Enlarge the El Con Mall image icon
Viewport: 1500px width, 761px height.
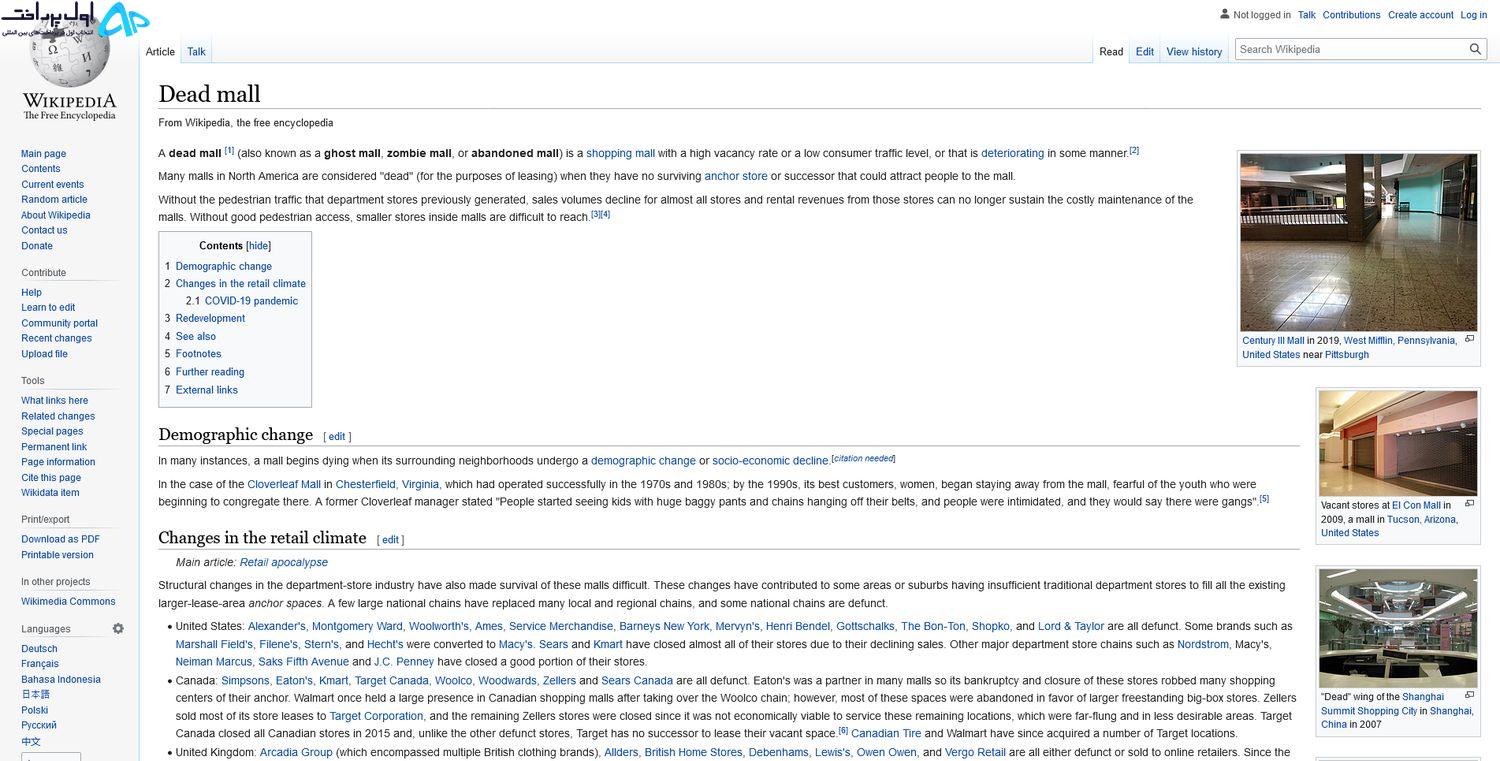click(x=1469, y=504)
